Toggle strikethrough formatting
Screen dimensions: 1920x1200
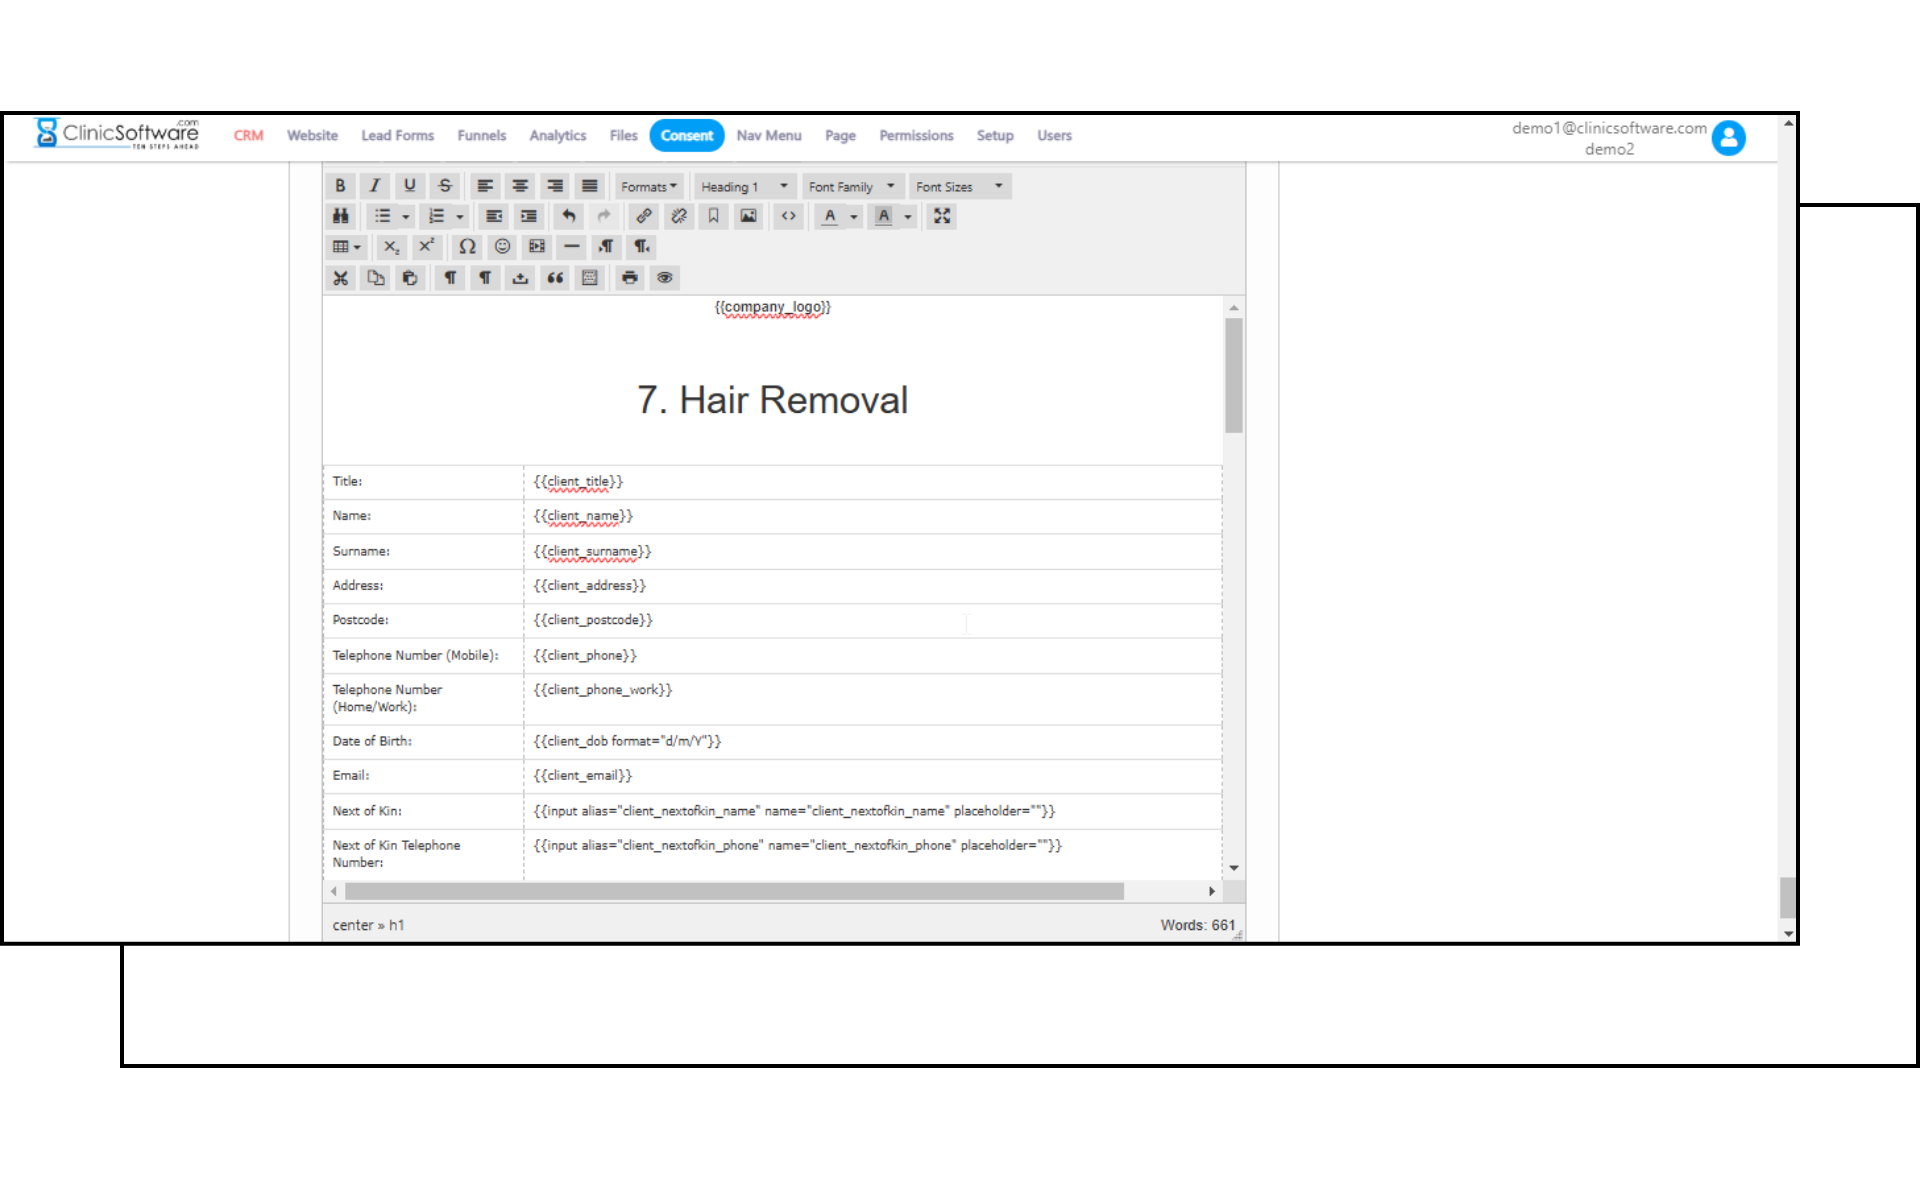pos(445,186)
